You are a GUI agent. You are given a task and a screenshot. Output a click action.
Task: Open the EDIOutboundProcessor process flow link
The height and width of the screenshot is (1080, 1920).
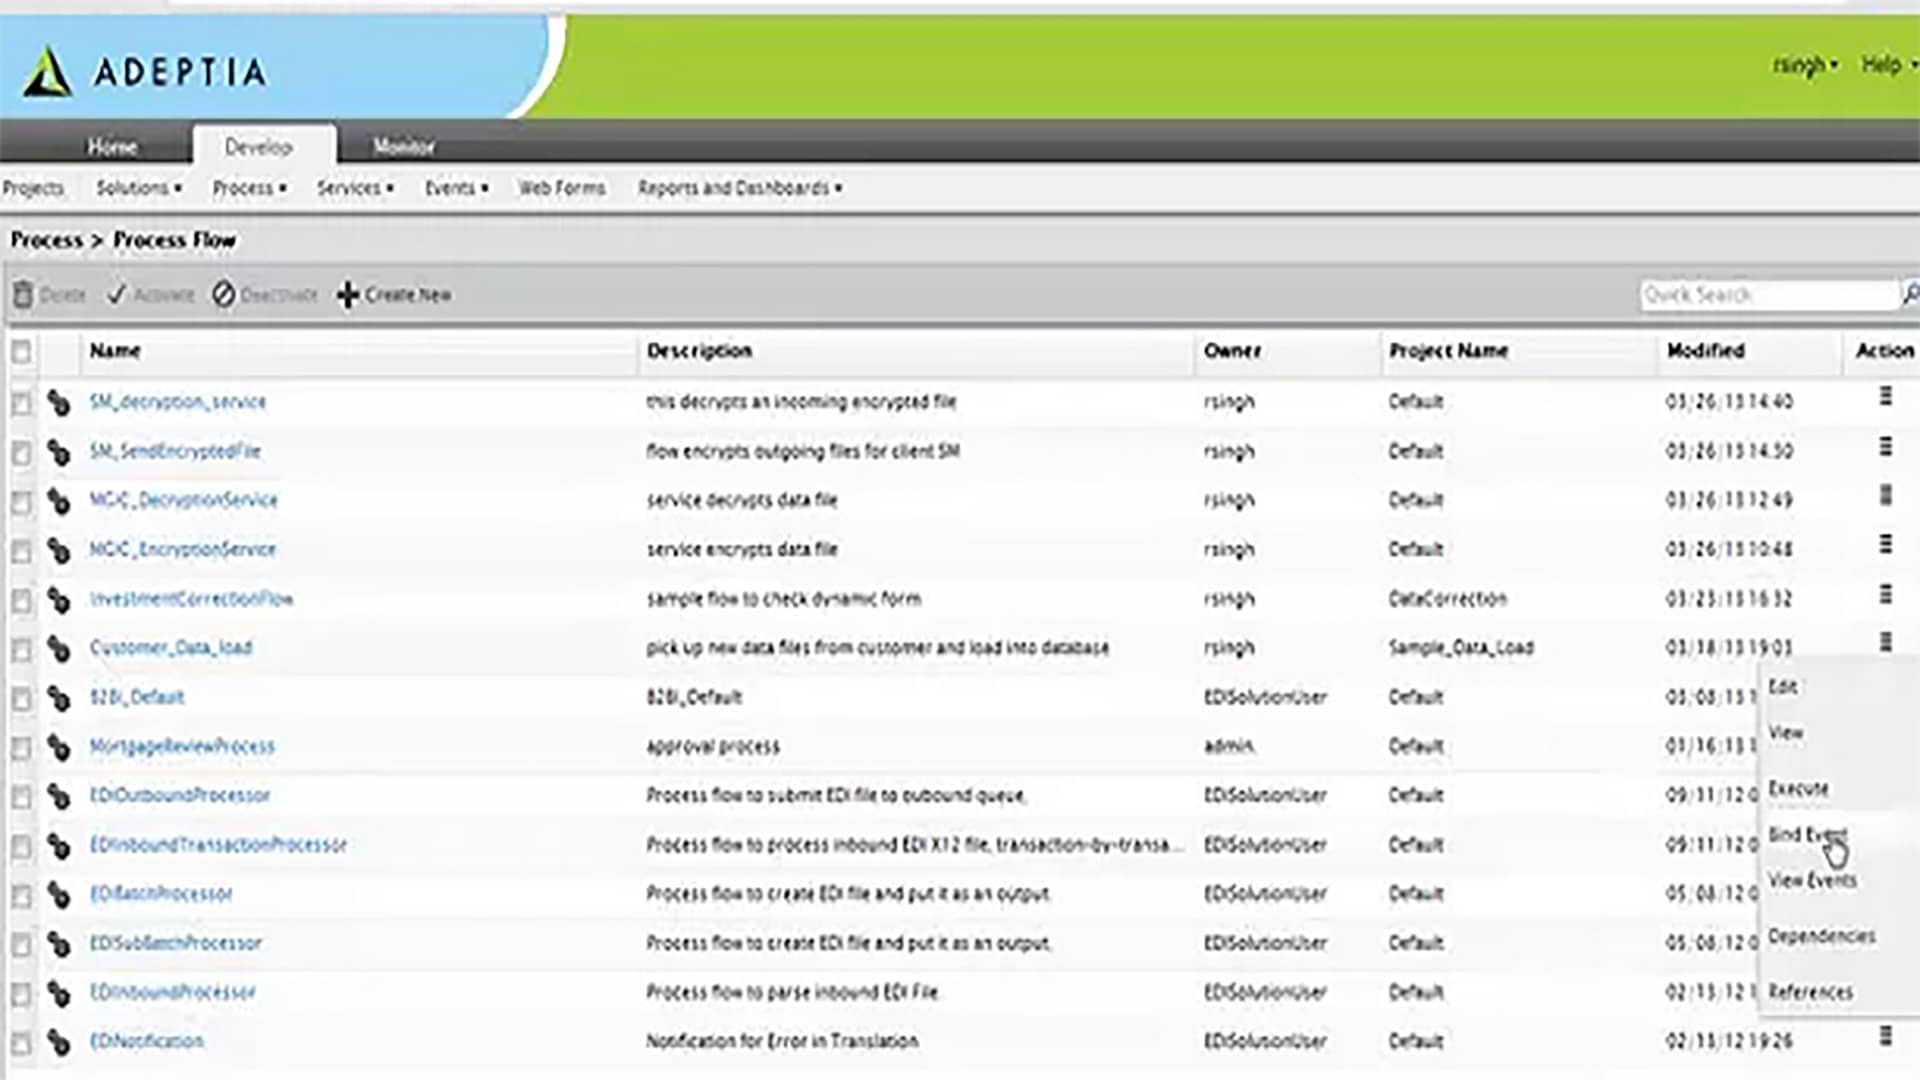click(x=180, y=796)
